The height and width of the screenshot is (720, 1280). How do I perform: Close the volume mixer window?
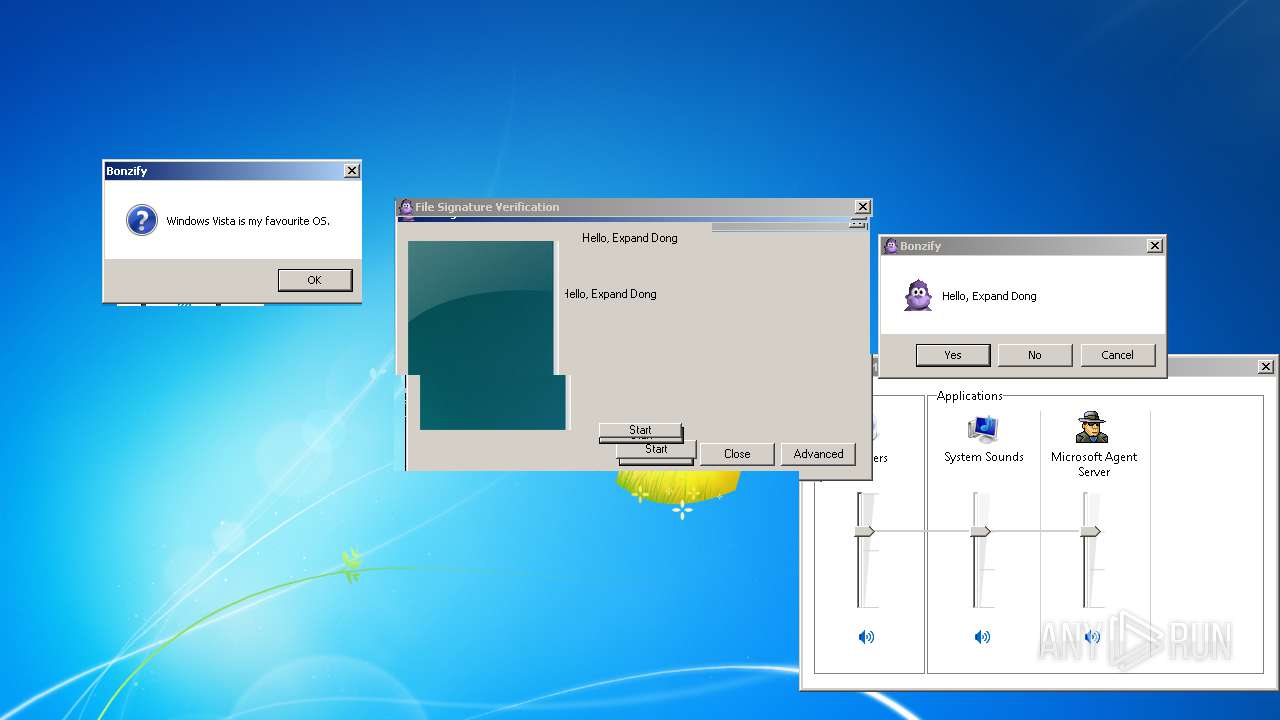pos(1266,367)
